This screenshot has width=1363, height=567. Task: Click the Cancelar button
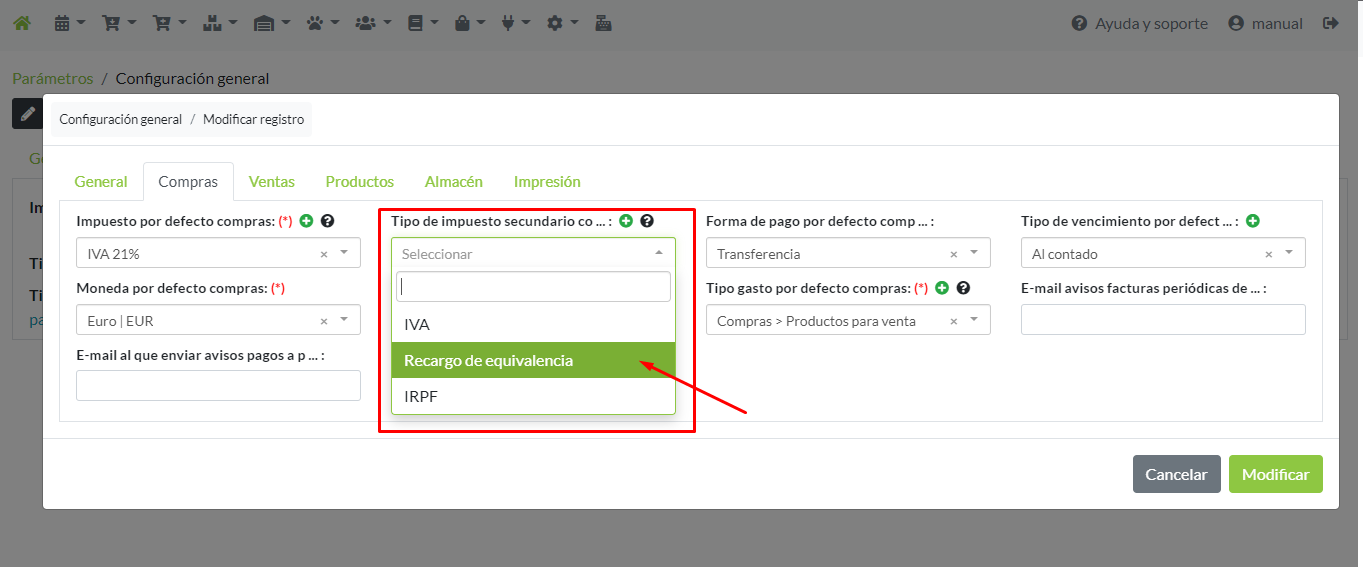(x=1176, y=475)
